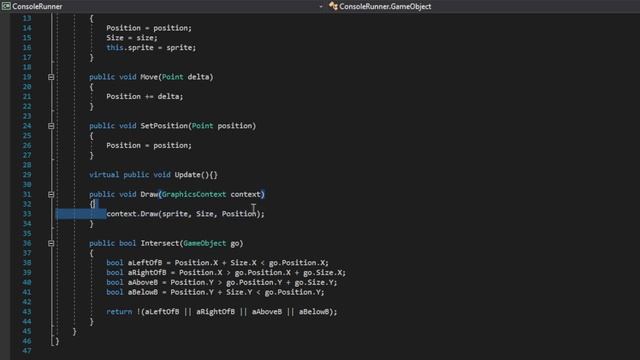Click the 'bool aLeftOfB' declaration line
640x360 pixels.
(217, 263)
